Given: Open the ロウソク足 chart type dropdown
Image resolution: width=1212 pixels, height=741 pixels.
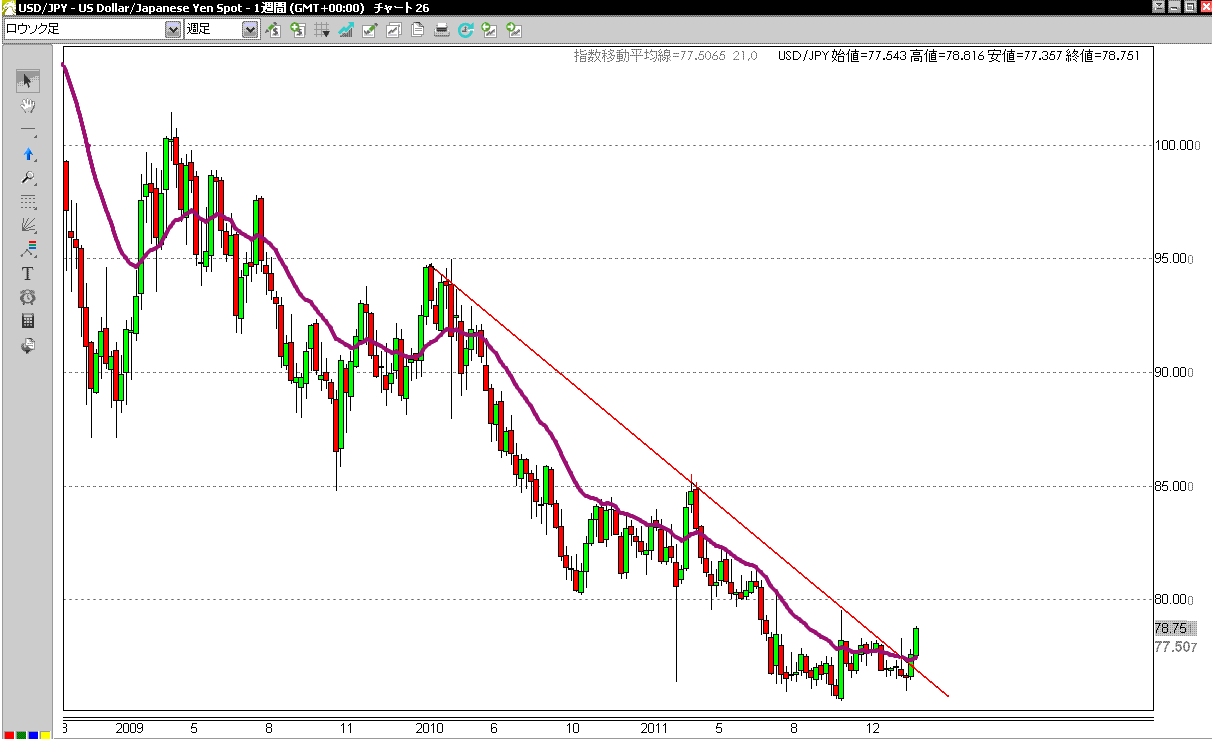Looking at the screenshot, I should point(172,30).
